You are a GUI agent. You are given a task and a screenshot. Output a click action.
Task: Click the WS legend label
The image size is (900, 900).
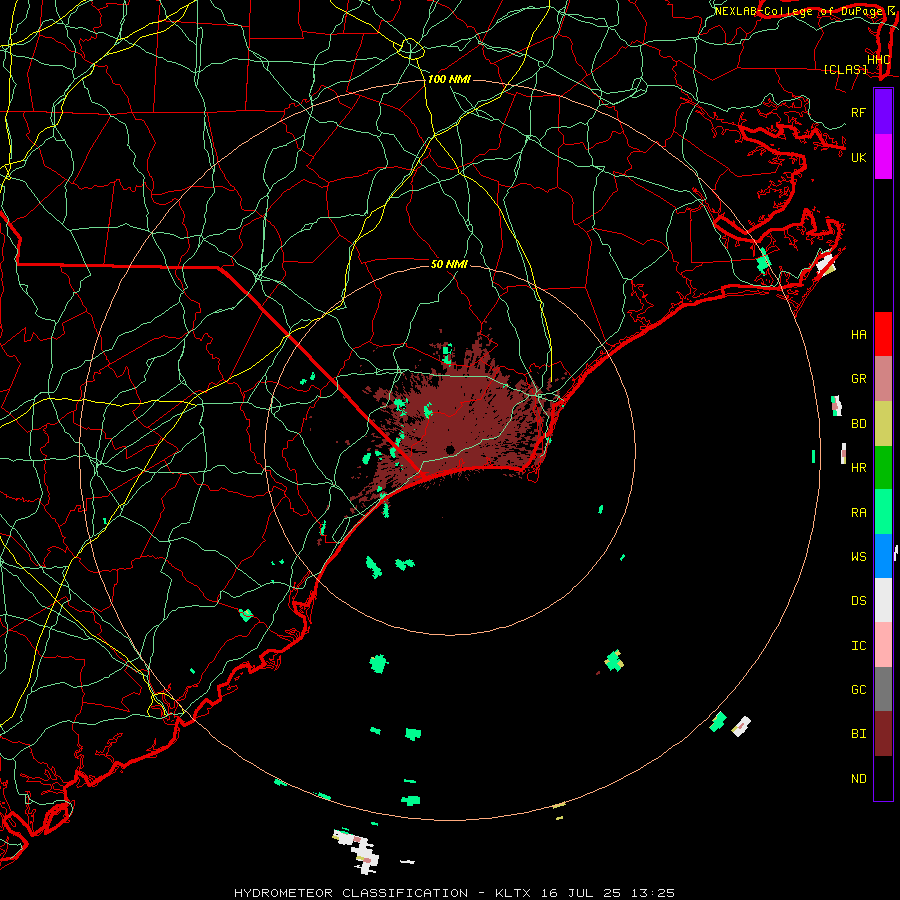pyautogui.click(x=858, y=557)
